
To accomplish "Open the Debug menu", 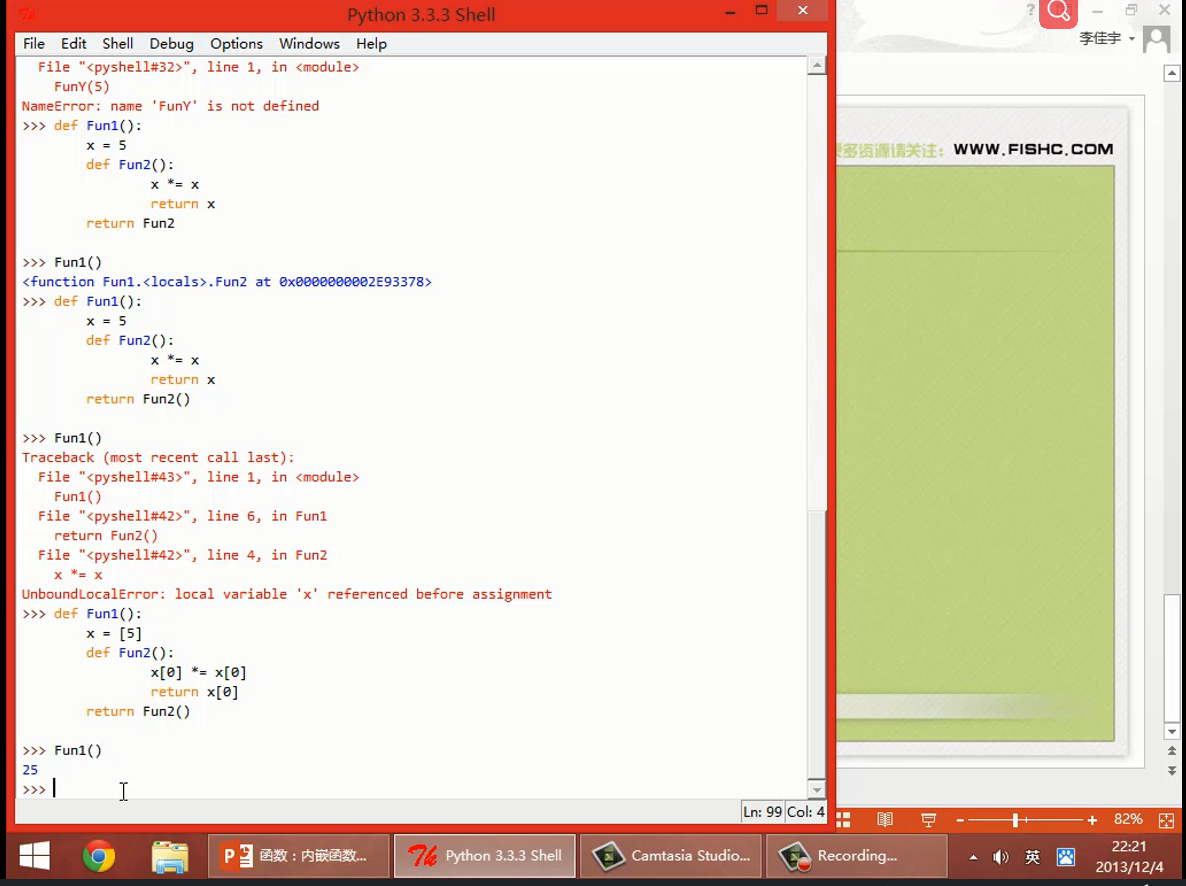I will click(x=171, y=44).
